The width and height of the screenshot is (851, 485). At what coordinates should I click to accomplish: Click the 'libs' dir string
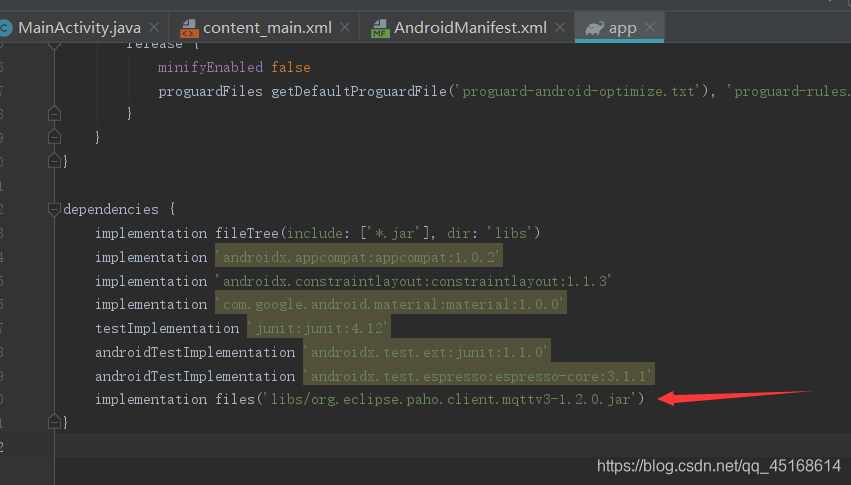510,233
